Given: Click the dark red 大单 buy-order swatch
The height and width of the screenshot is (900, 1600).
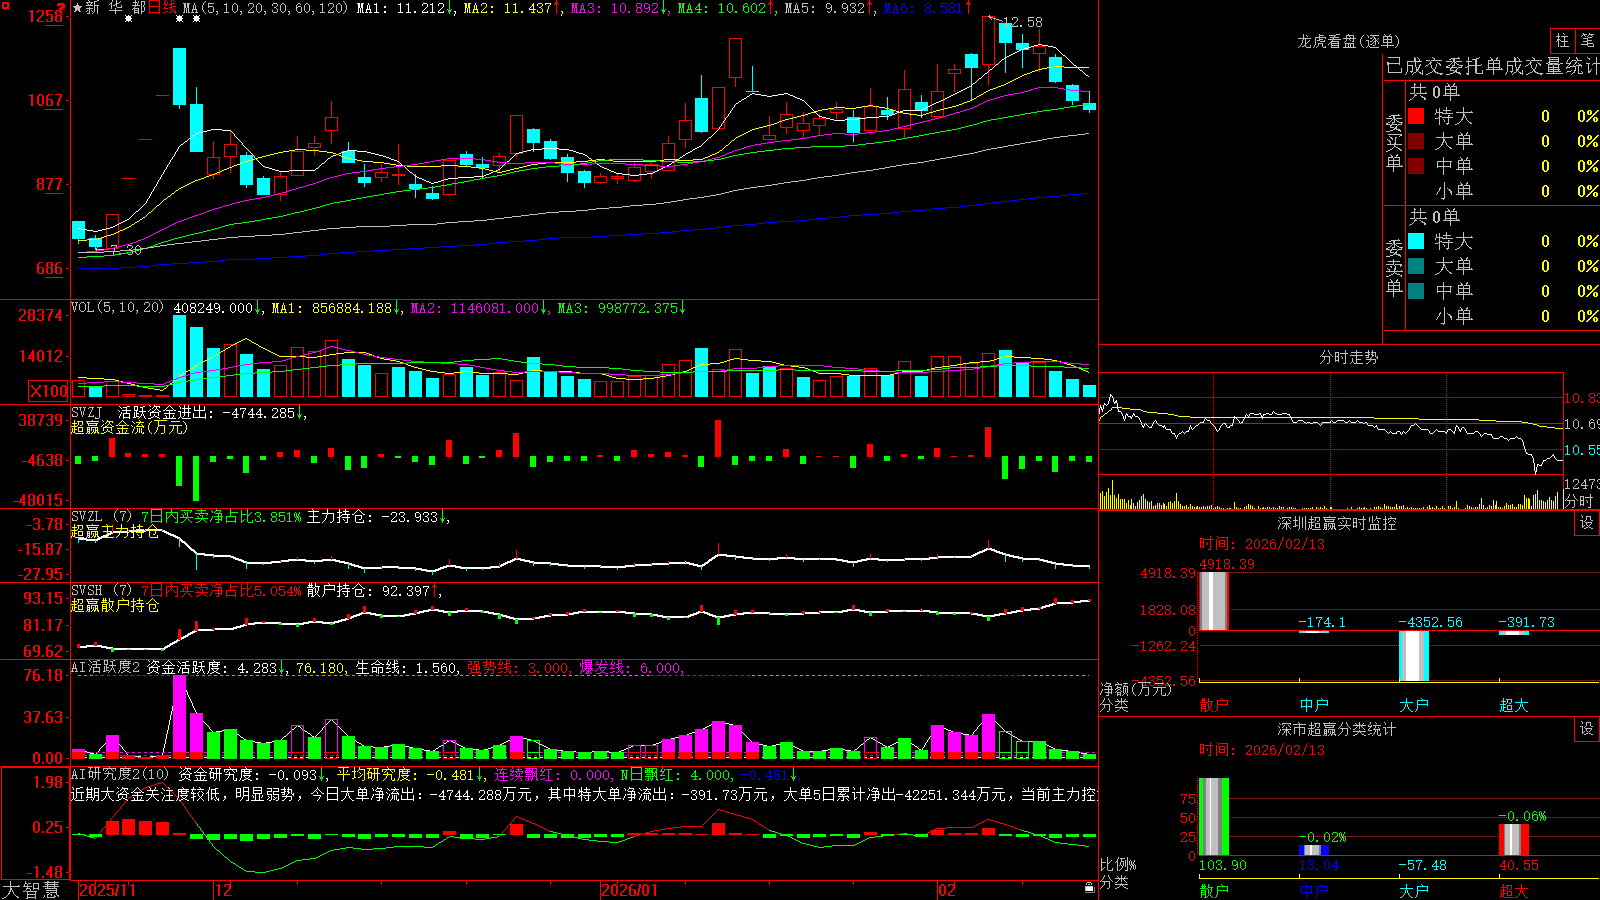Looking at the screenshot, I should [x=1416, y=141].
